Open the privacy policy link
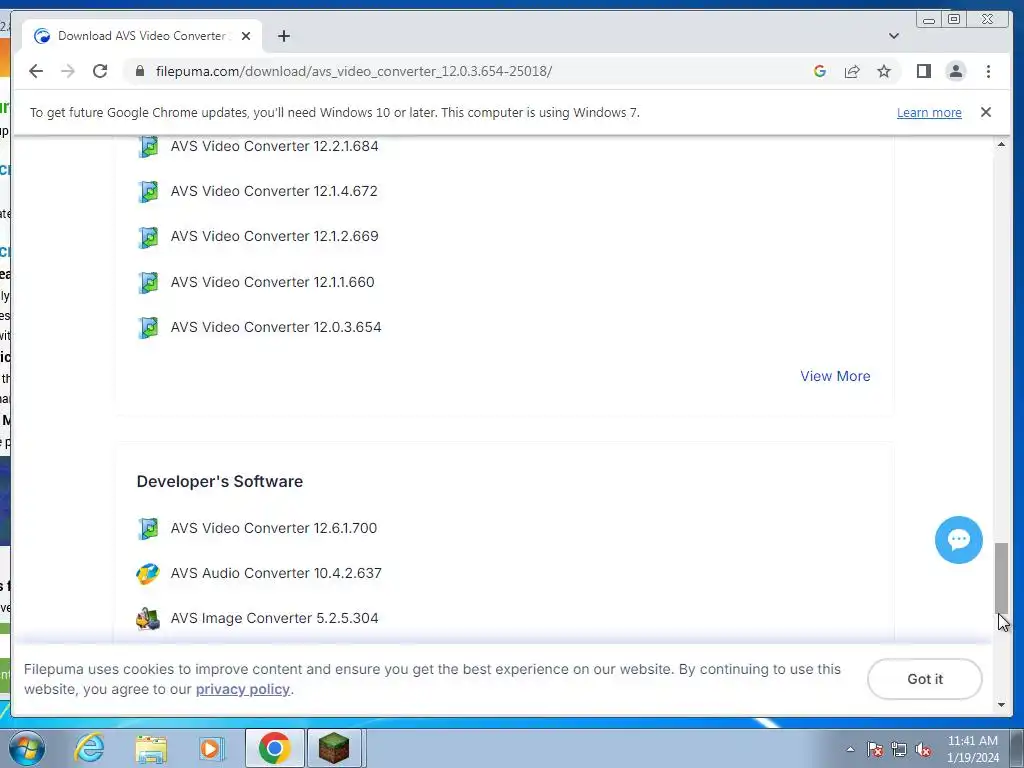 pyautogui.click(x=242, y=690)
